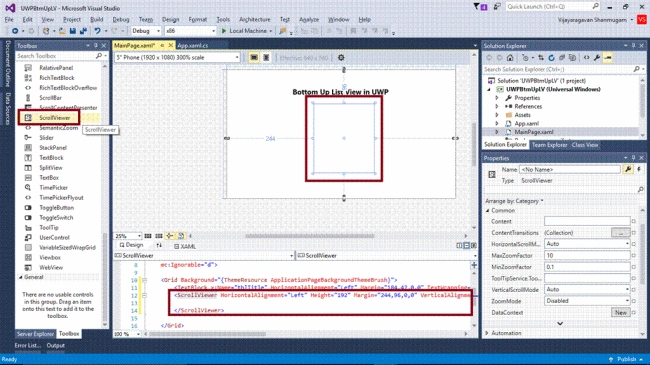The height and width of the screenshot is (365, 650).
Task: Switch to the XAML pane tab
Action: 185,246
